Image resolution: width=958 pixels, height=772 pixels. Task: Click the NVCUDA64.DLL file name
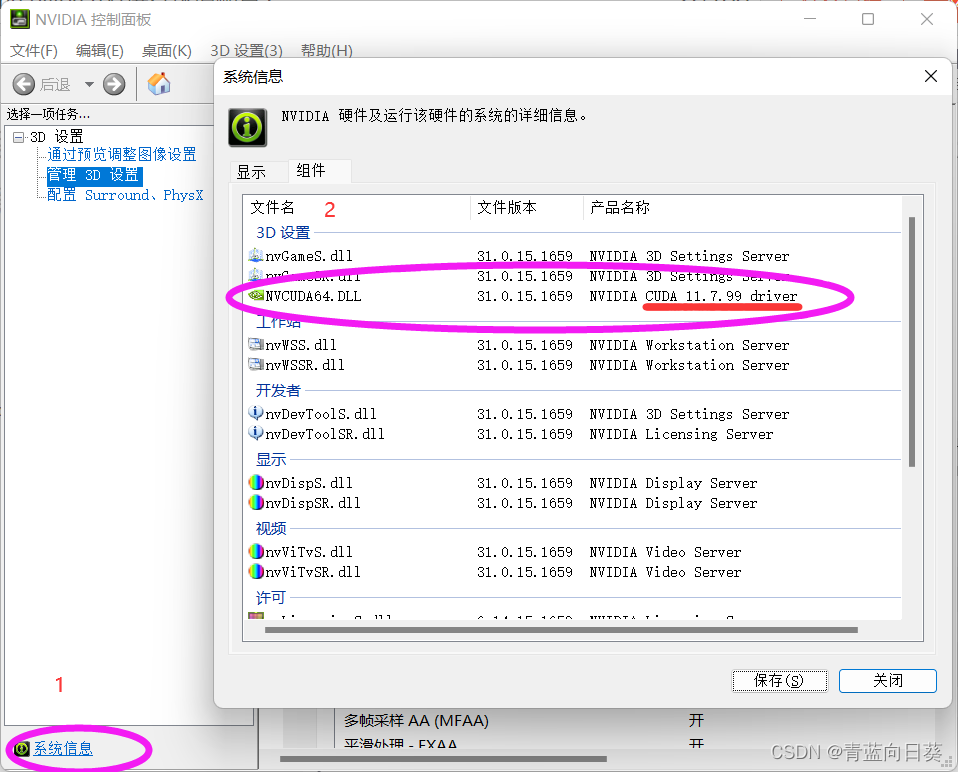point(313,296)
